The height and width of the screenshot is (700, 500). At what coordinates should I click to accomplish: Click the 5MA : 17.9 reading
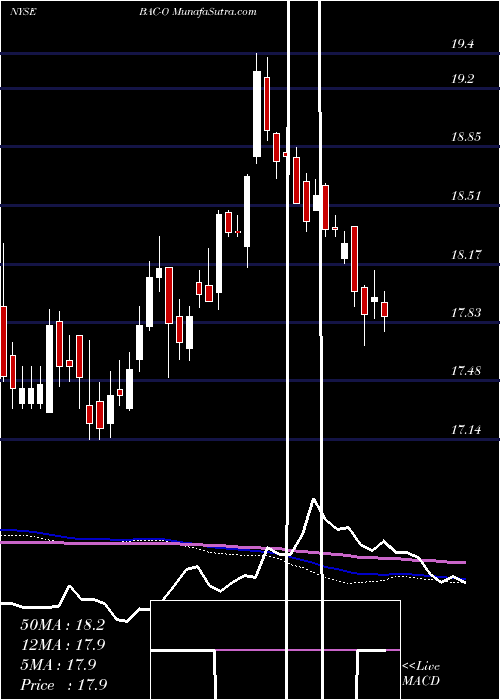[58, 665]
